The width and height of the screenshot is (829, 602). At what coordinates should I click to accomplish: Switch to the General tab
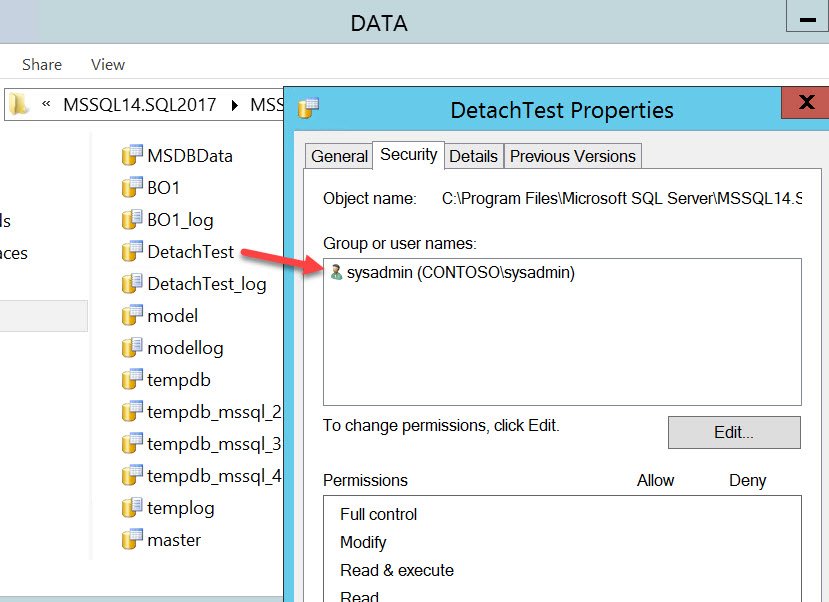click(x=339, y=156)
